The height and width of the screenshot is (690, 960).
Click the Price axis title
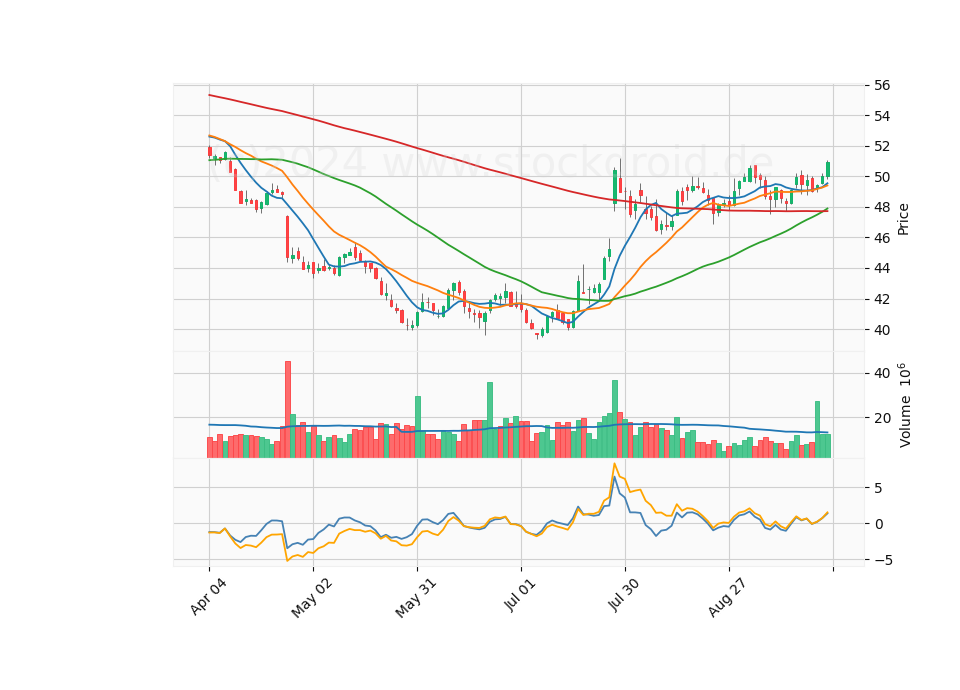click(x=903, y=219)
